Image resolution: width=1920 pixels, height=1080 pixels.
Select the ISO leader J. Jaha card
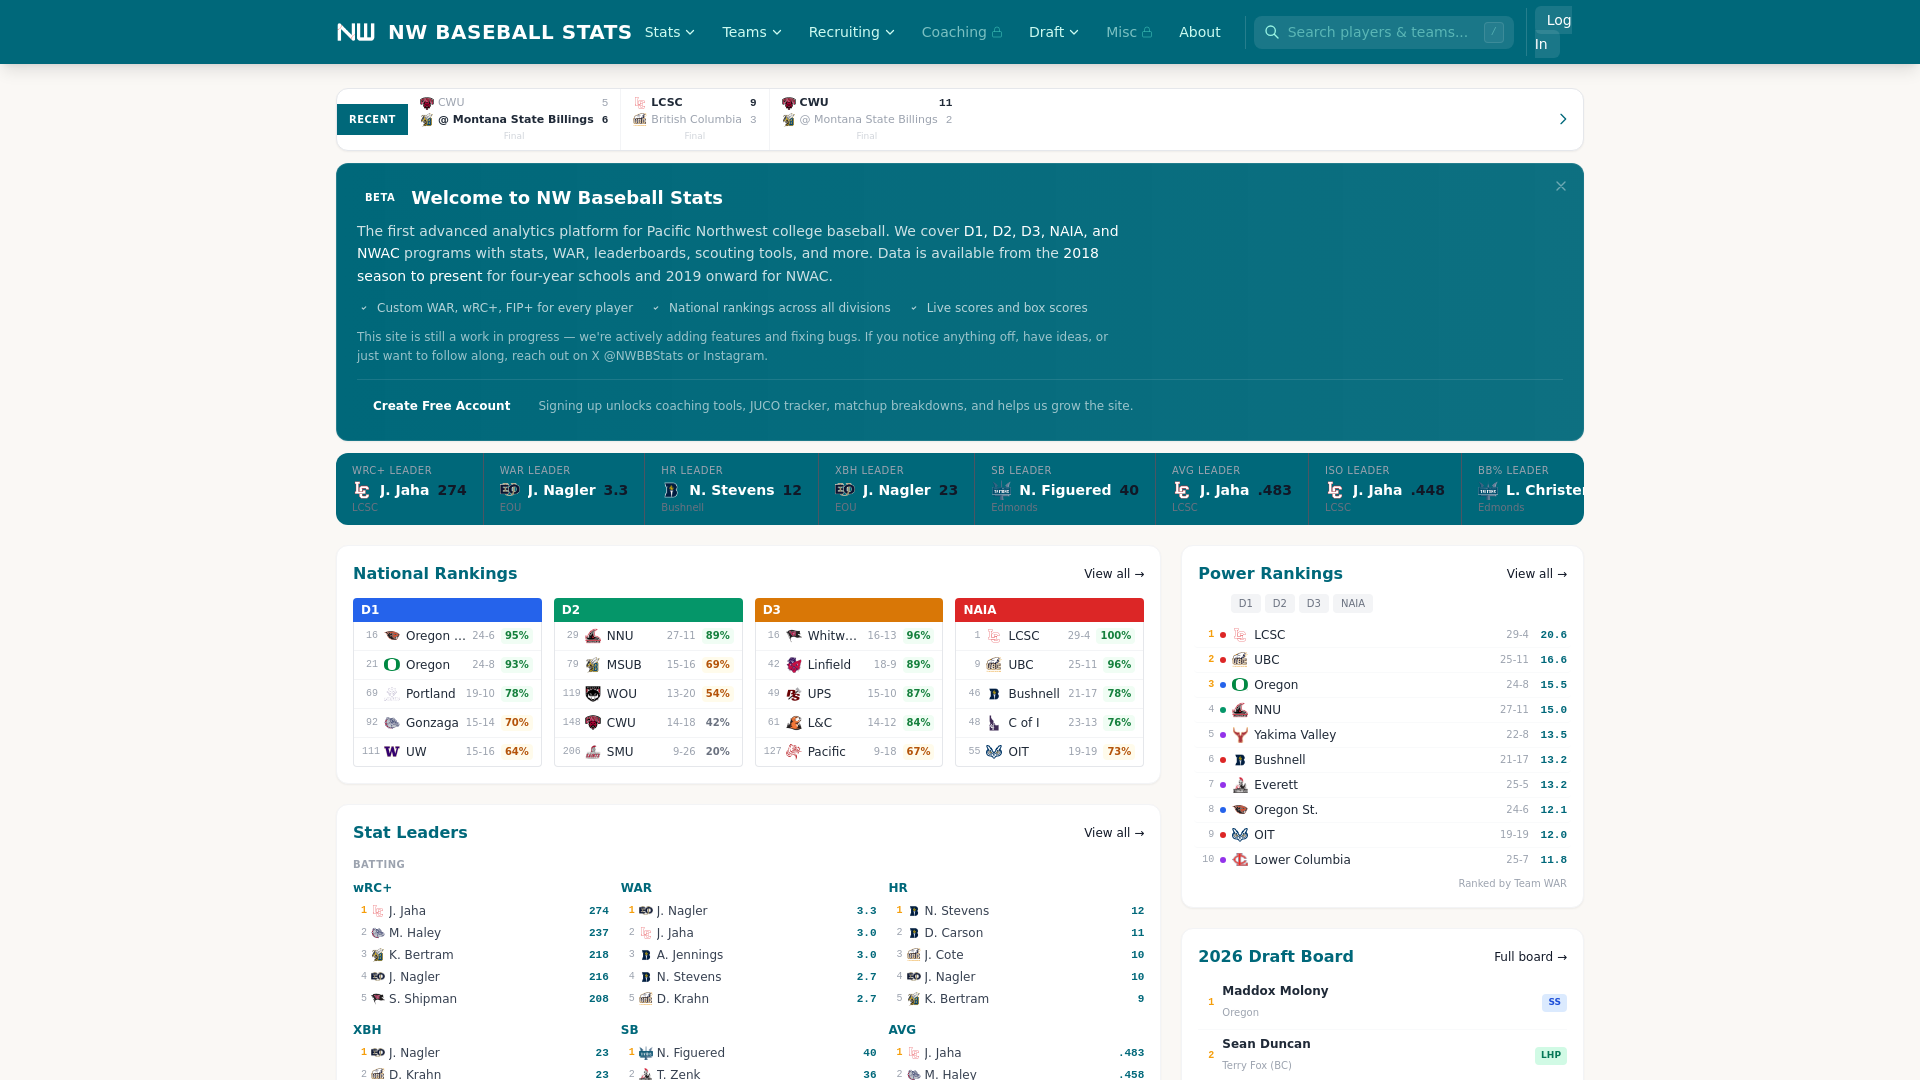[1385, 489]
